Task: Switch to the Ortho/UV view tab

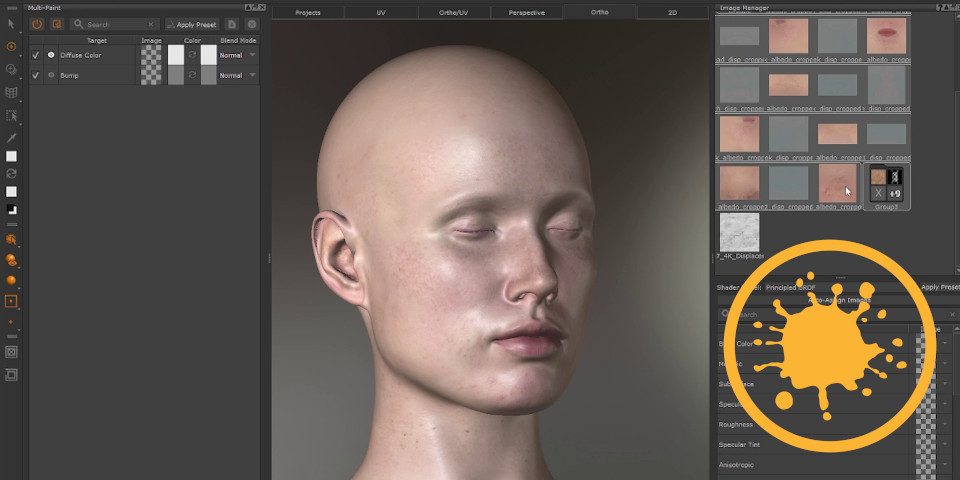Action: (x=453, y=13)
